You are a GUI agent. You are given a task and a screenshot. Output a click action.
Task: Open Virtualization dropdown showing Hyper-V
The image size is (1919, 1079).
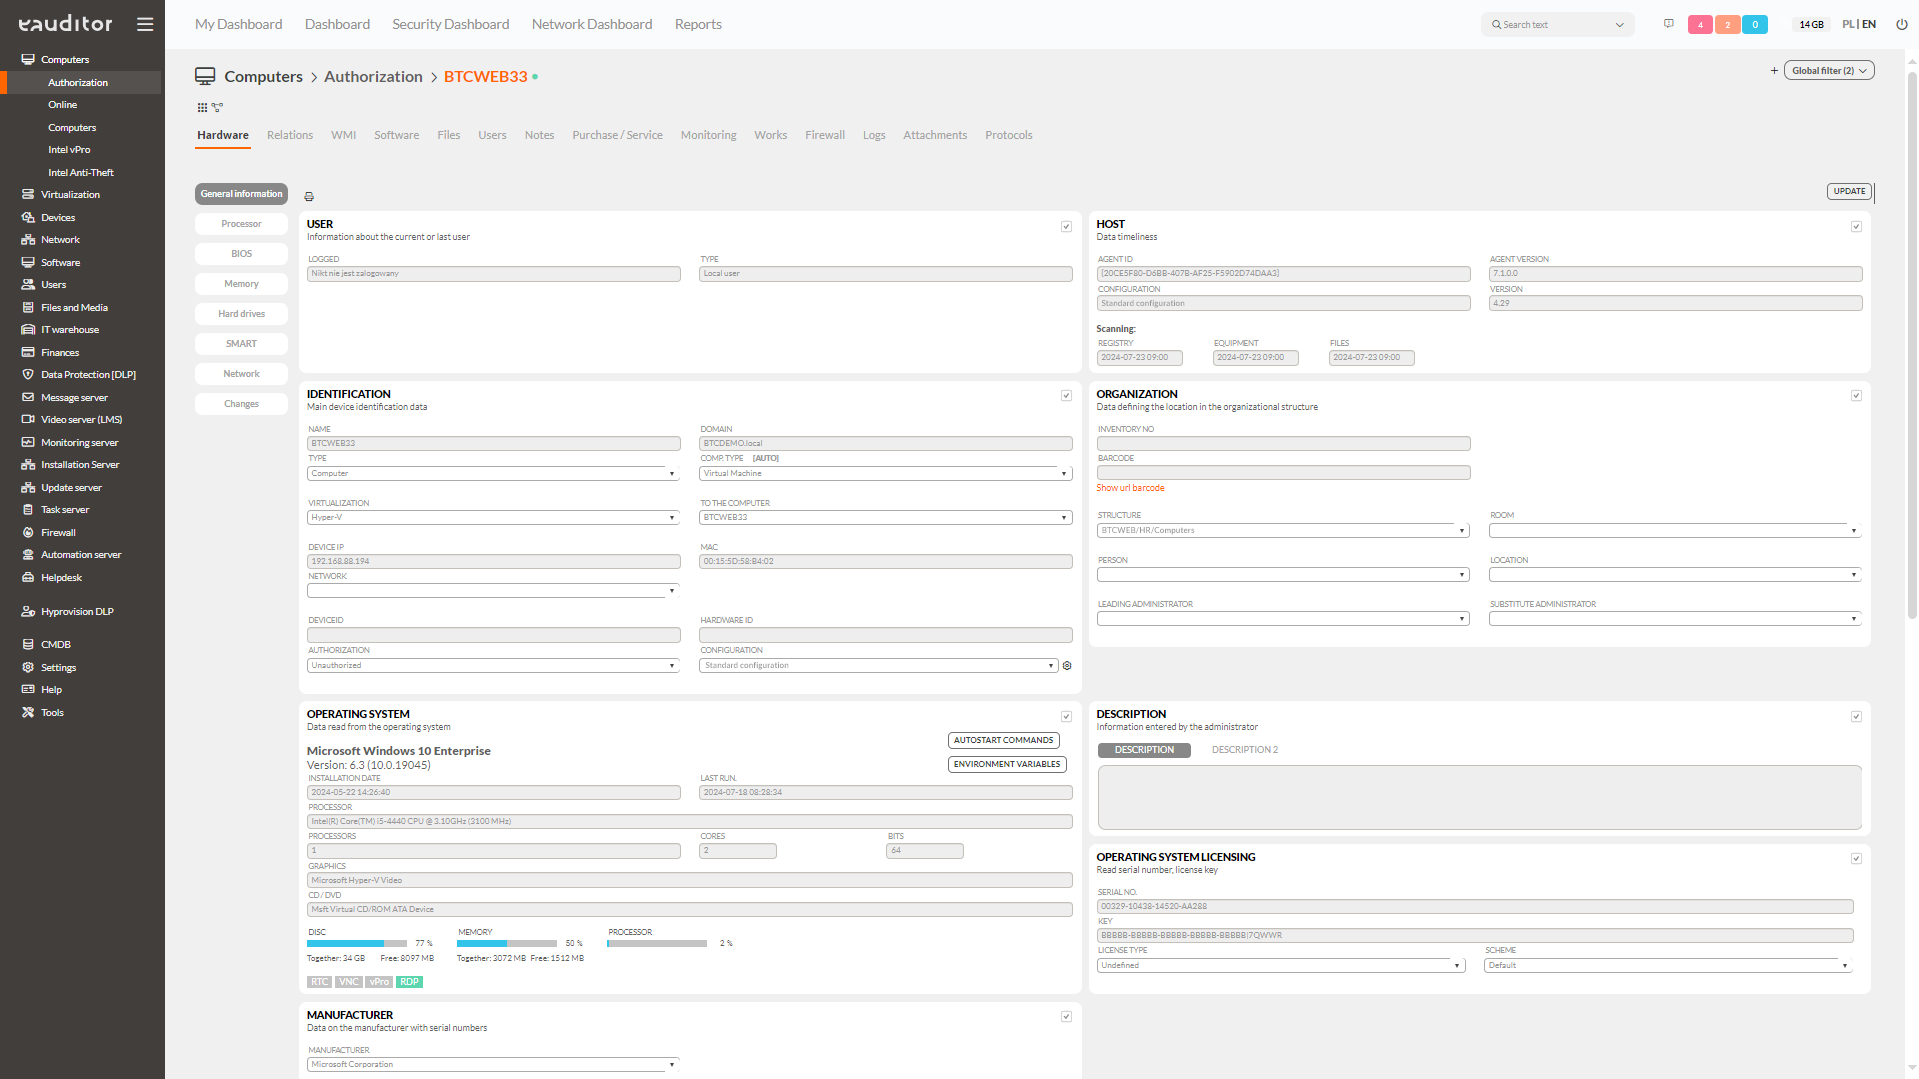point(493,518)
